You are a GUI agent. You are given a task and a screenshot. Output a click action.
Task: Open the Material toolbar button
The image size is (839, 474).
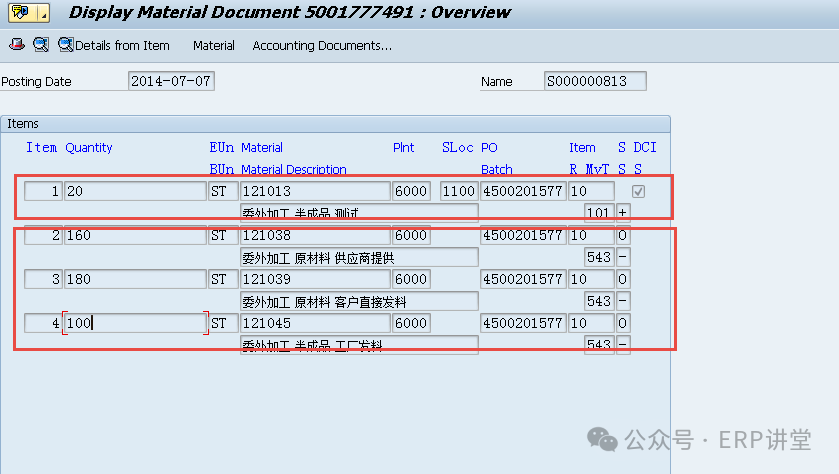tap(214, 46)
